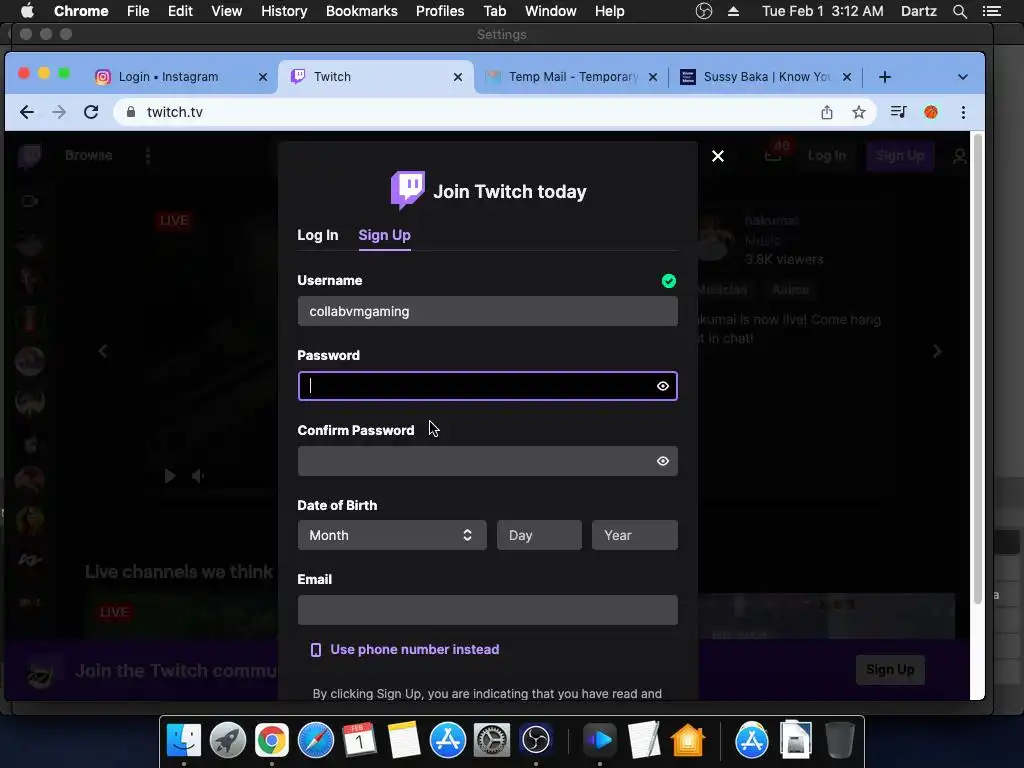Click the Twitch logo in dialog header
Screen dimensions: 1024x768
(408, 190)
